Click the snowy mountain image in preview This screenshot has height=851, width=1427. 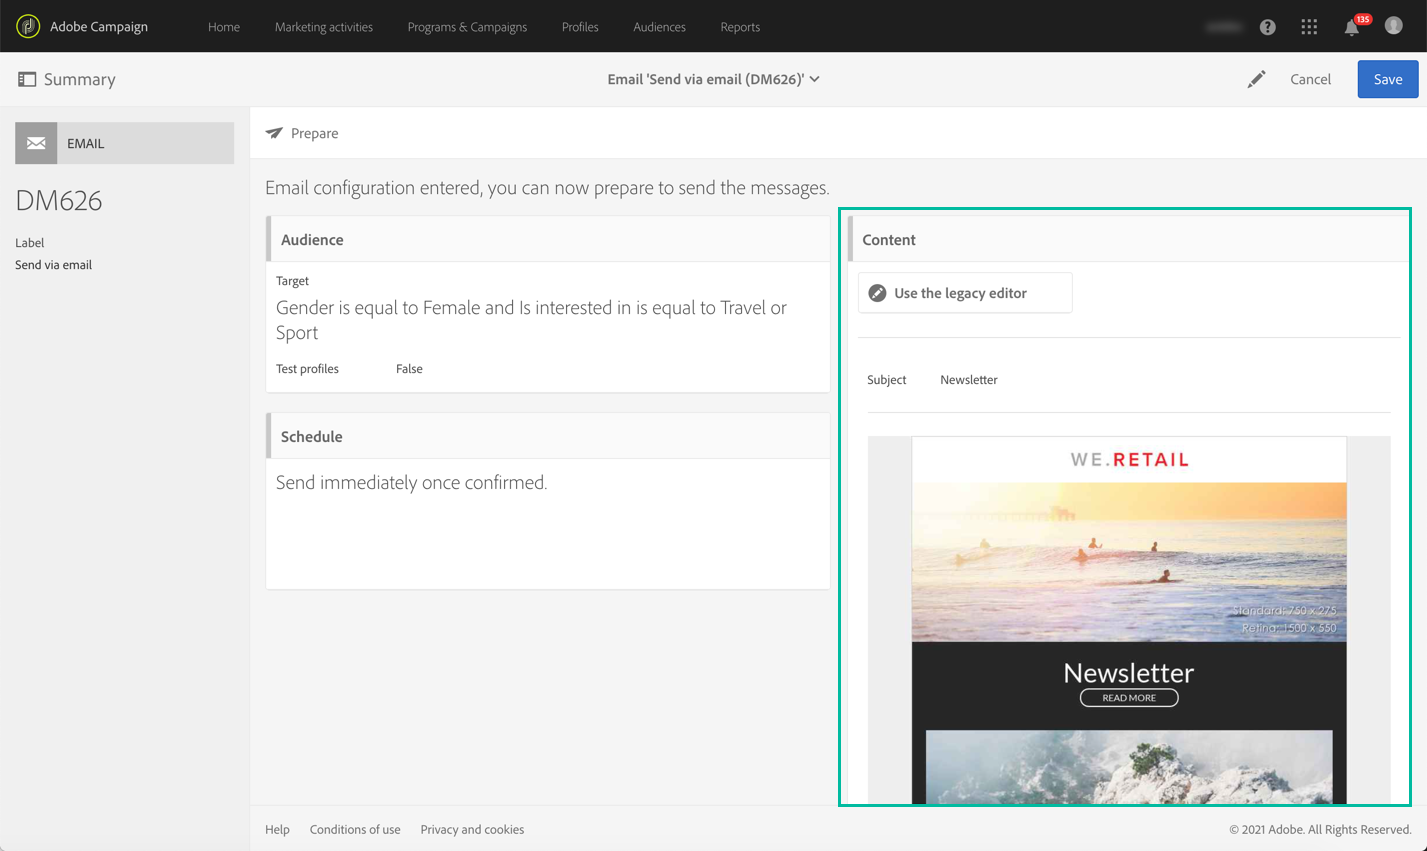click(1129, 767)
